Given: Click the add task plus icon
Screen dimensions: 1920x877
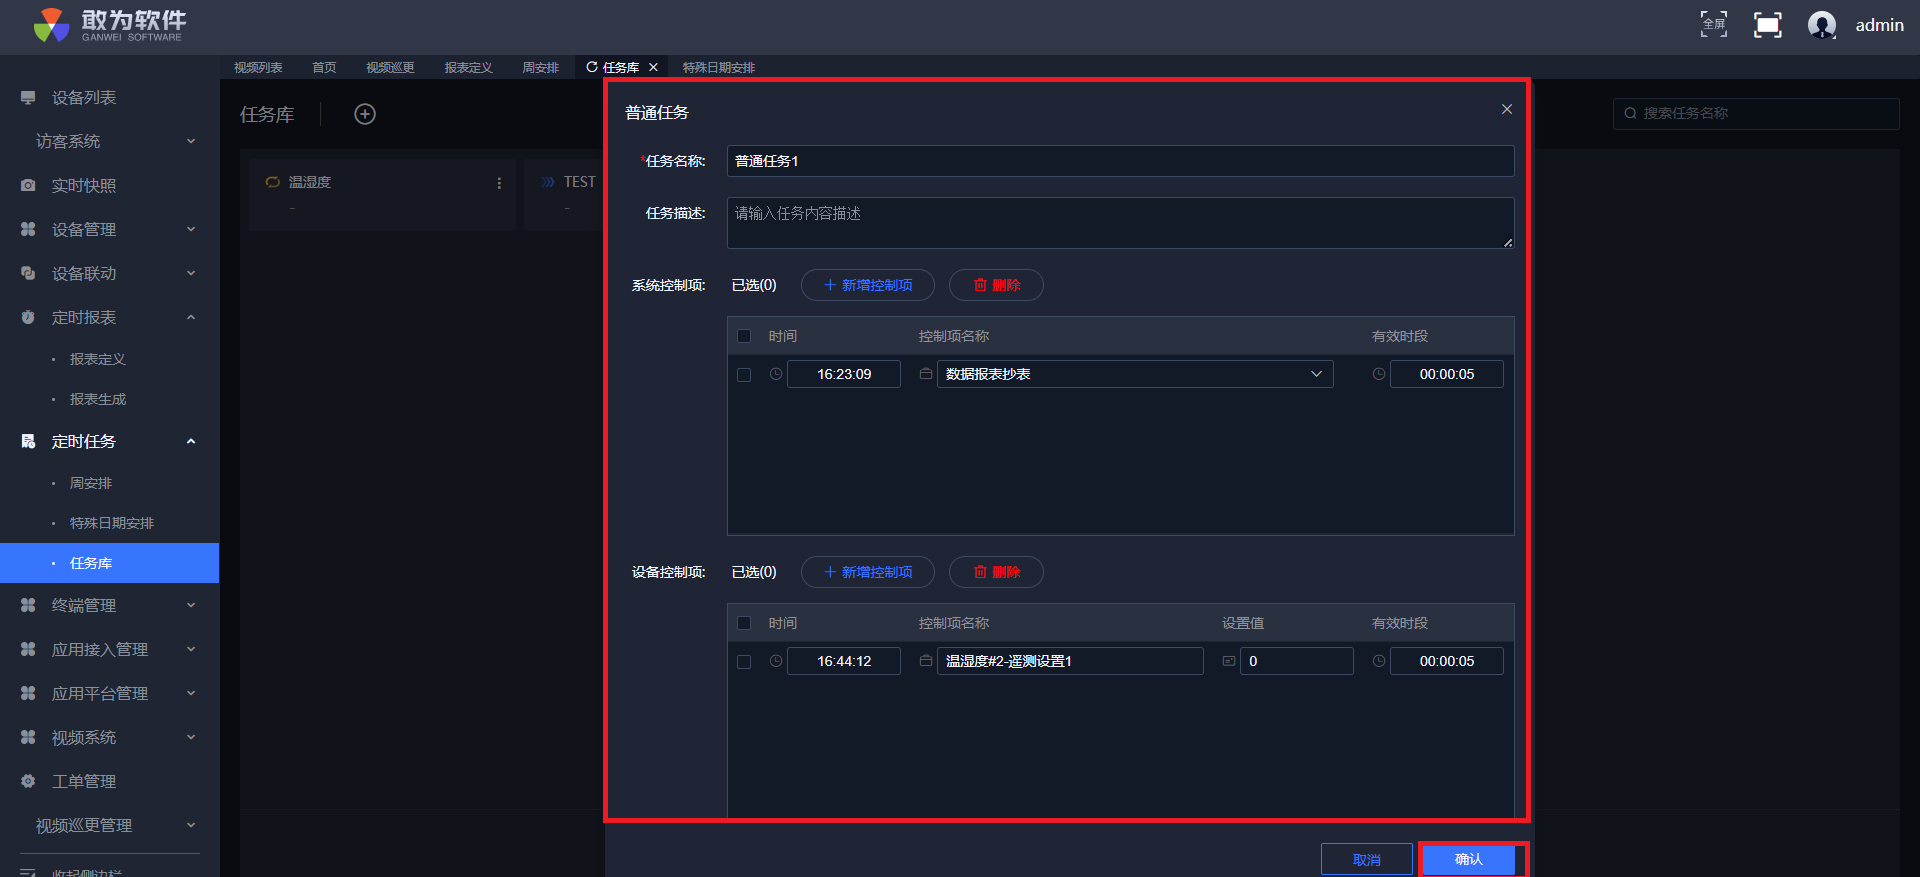Looking at the screenshot, I should pos(365,114).
